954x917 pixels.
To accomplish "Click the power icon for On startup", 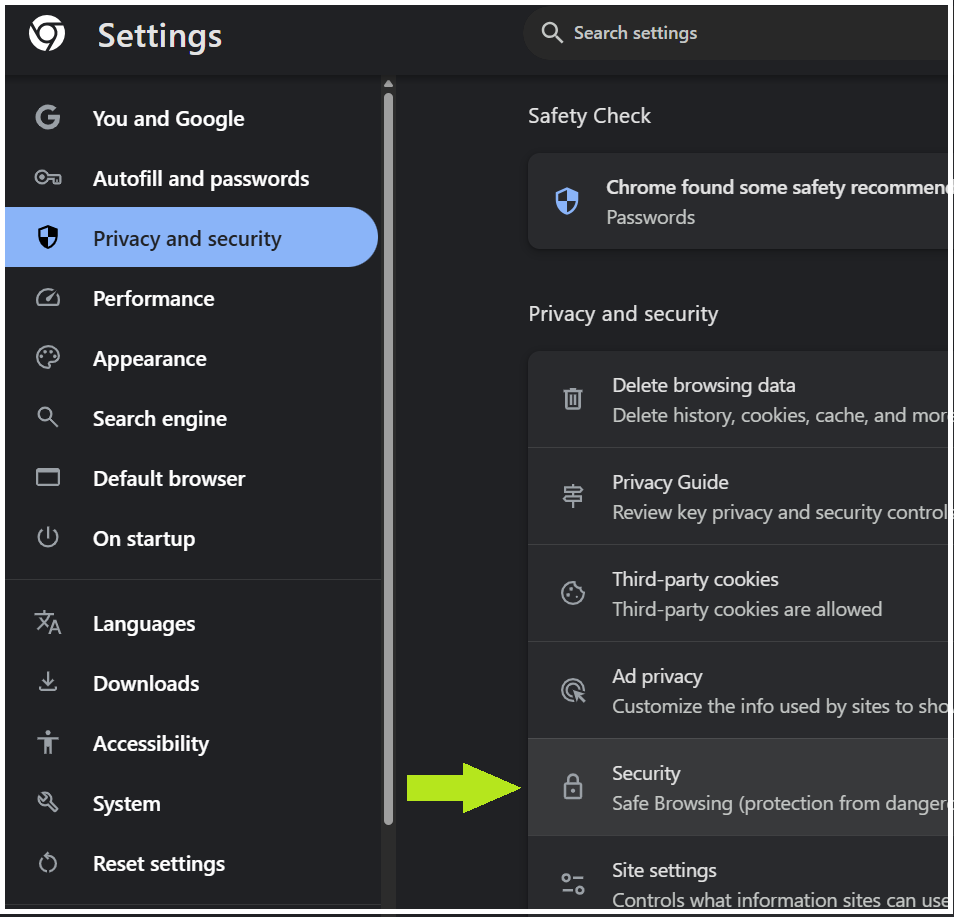I will [47, 537].
